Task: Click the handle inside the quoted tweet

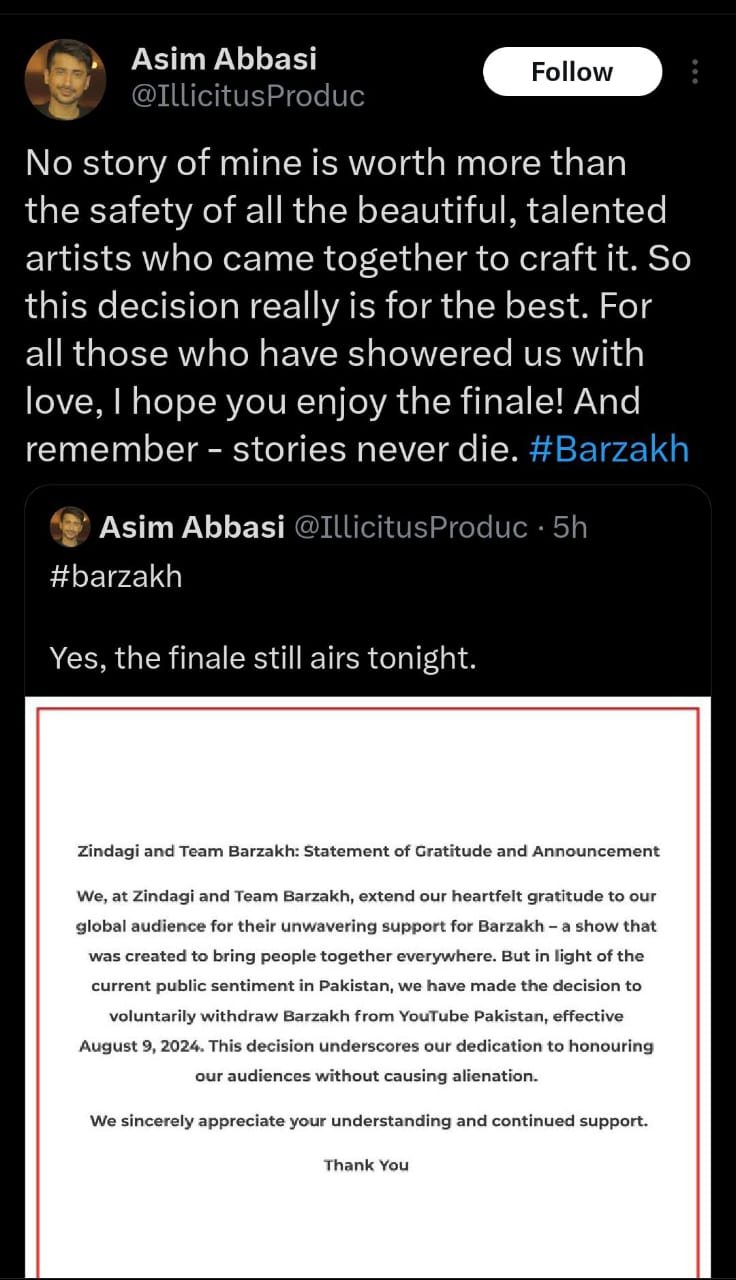Action: tap(410, 527)
